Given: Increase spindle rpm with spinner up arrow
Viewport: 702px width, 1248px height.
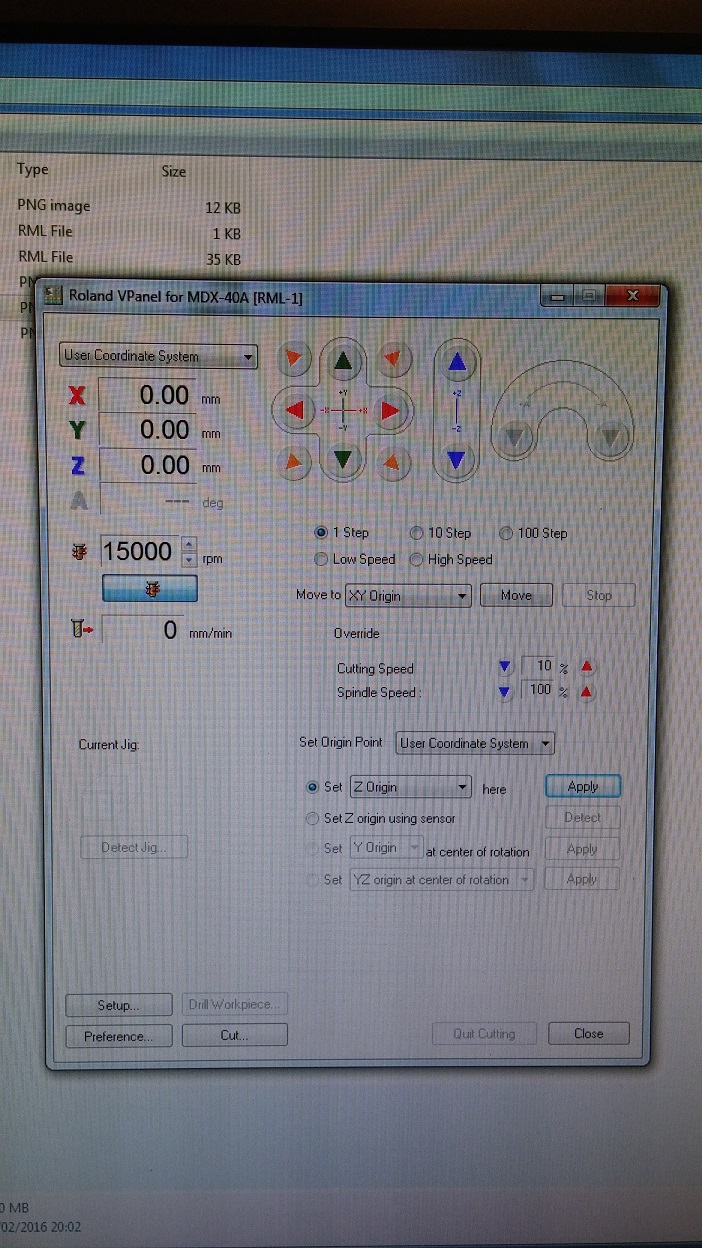Looking at the screenshot, I should tap(189, 544).
